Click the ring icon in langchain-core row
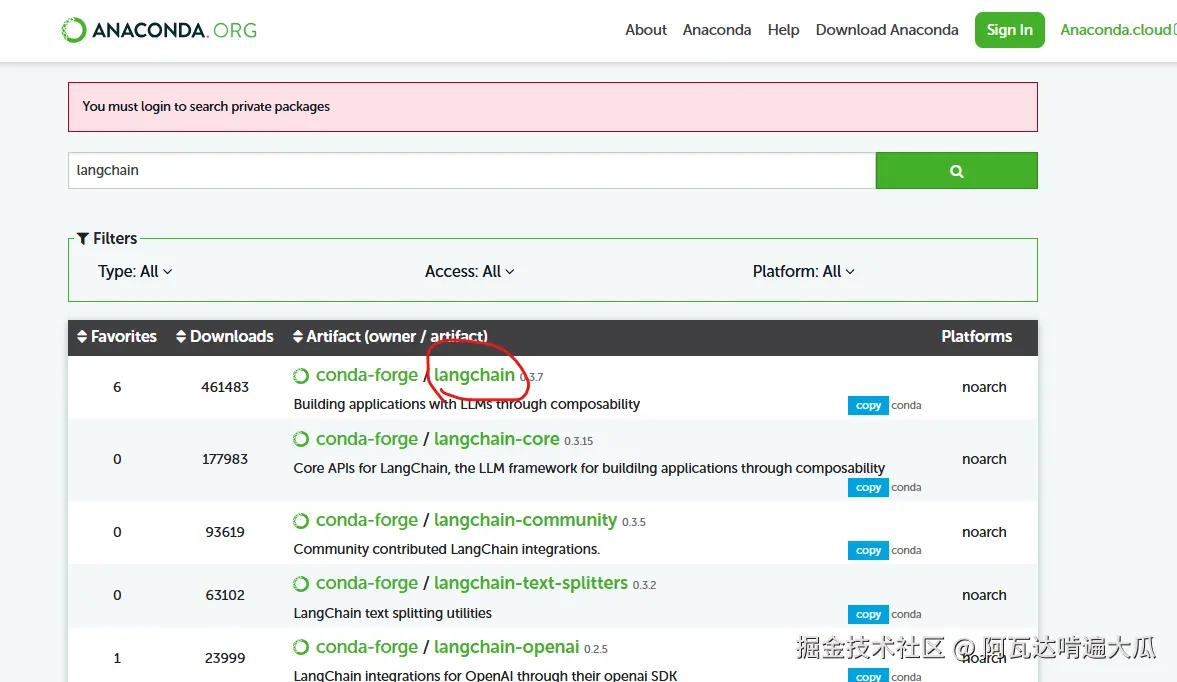The image size is (1177, 682). tap(301, 440)
